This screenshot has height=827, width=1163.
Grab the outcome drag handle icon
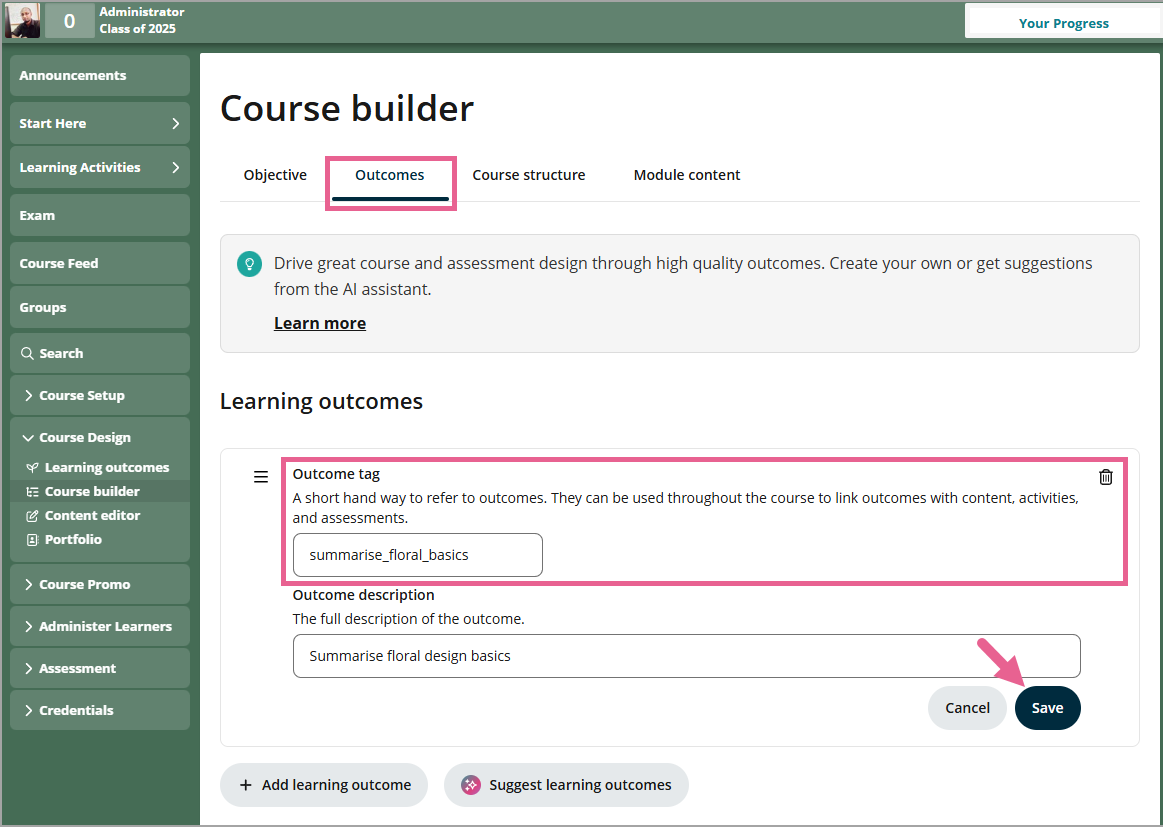(261, 477)
